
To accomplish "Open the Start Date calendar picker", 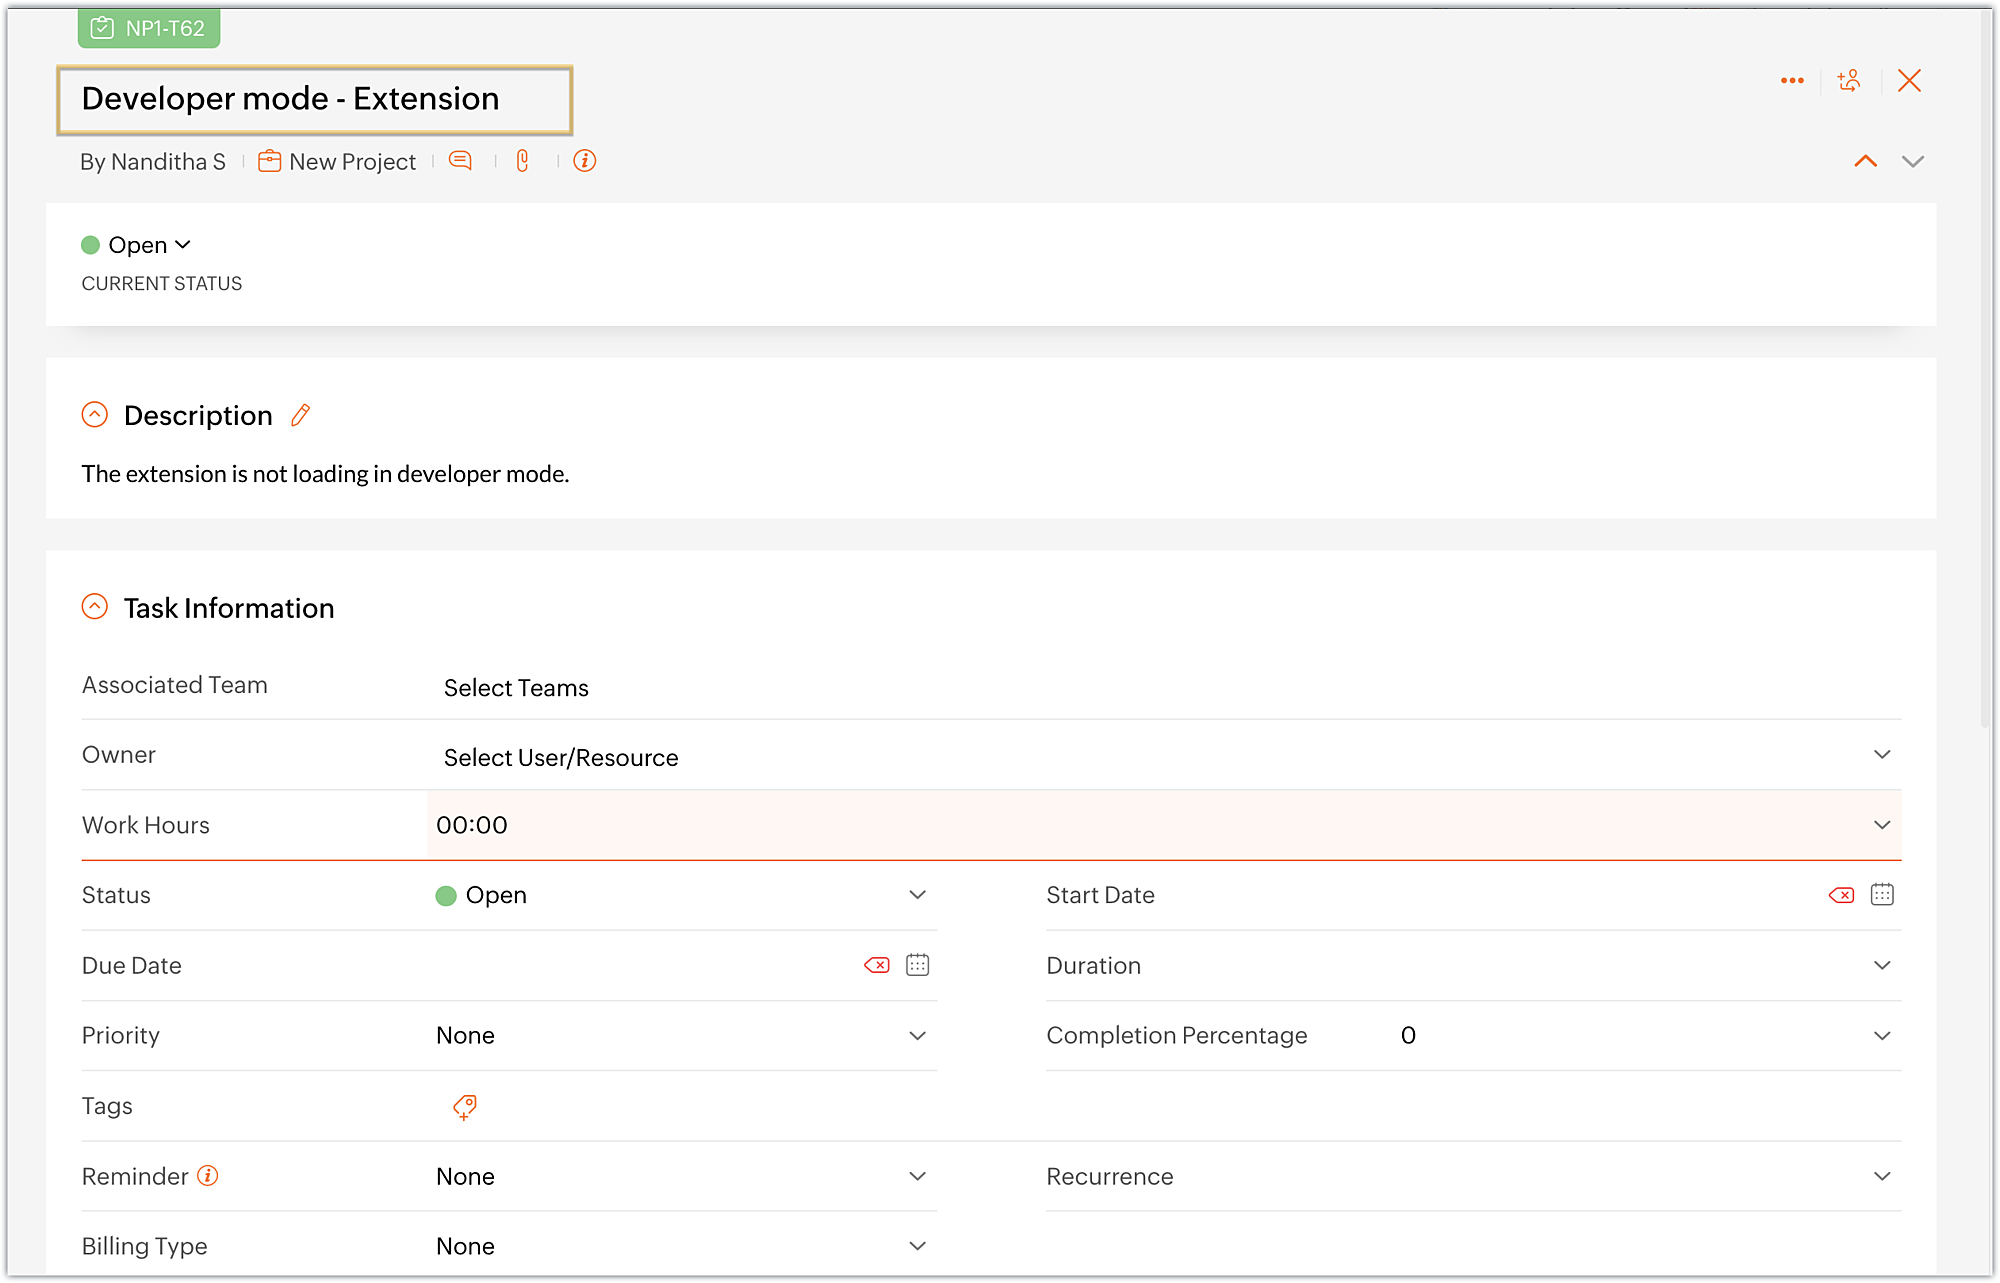I will pos(1882,895).
